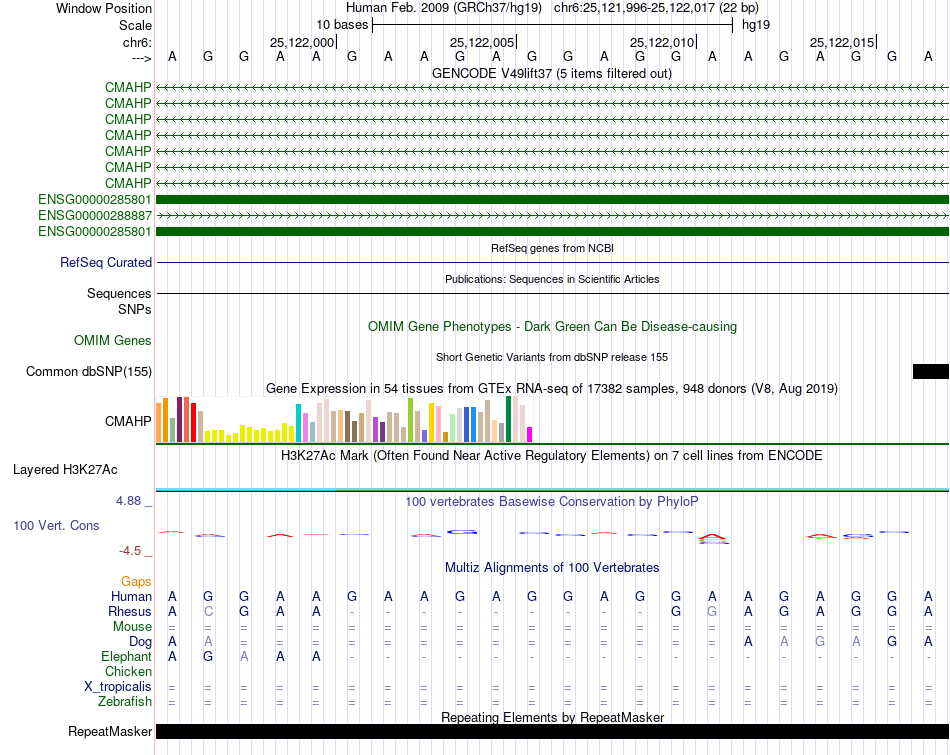Open Publications: Sequences in Scientific Articles title
This screenshot has width=950, height=755.
point(552,279)
